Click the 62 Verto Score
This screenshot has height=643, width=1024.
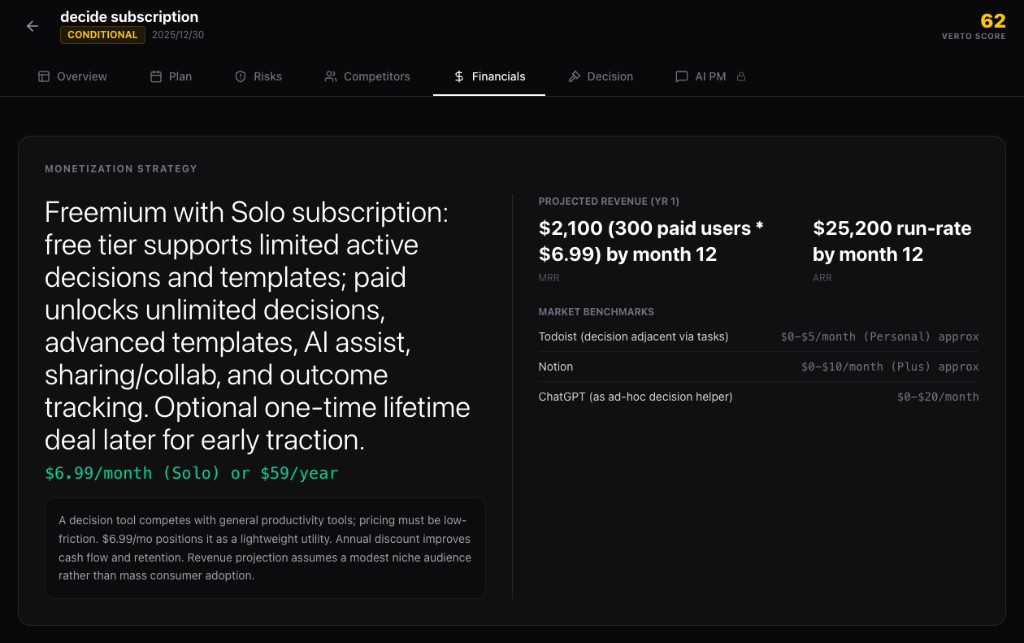coord(992,21)
